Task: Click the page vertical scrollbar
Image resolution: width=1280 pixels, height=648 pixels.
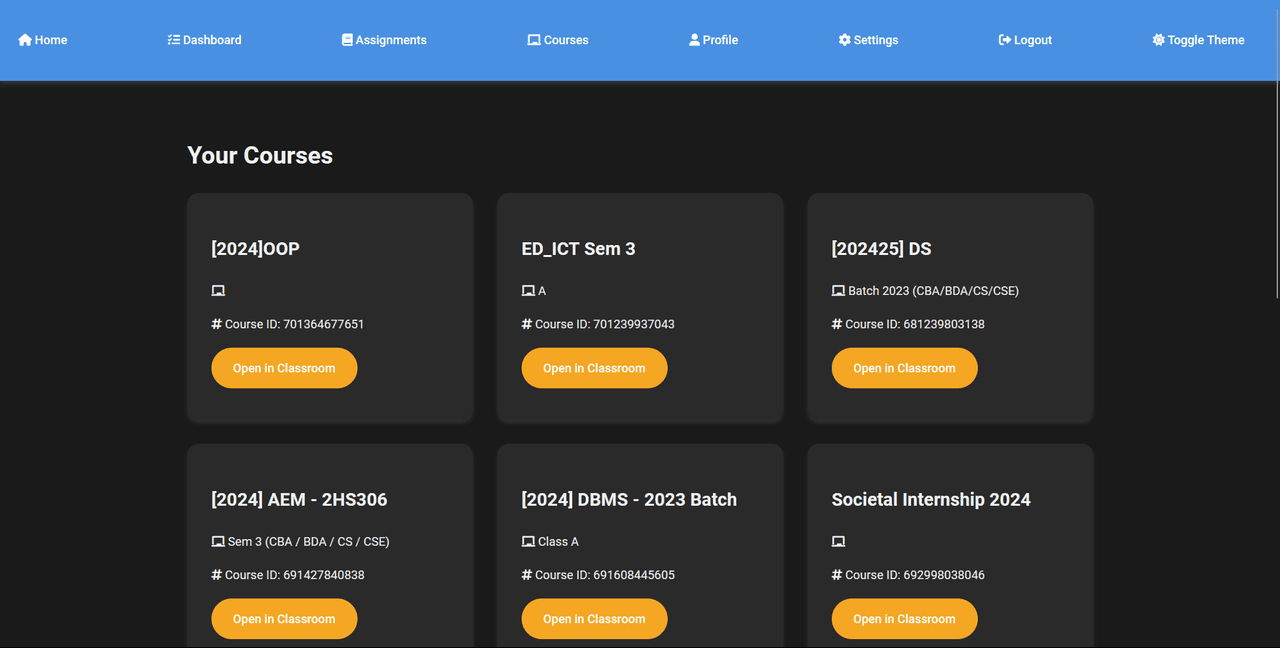Action: (x=1275, y=200)
